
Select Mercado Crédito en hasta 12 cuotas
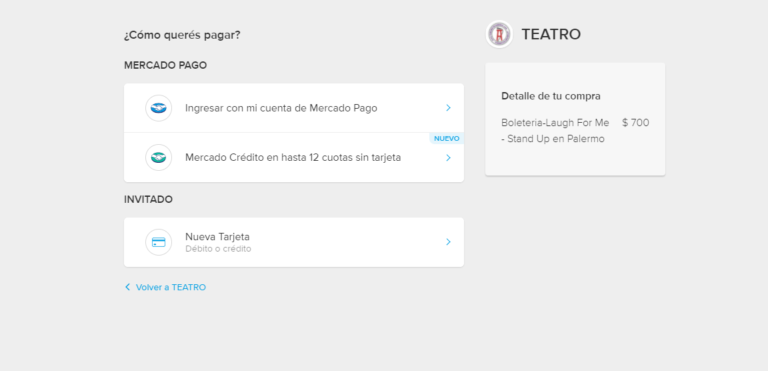pos(294,157)
